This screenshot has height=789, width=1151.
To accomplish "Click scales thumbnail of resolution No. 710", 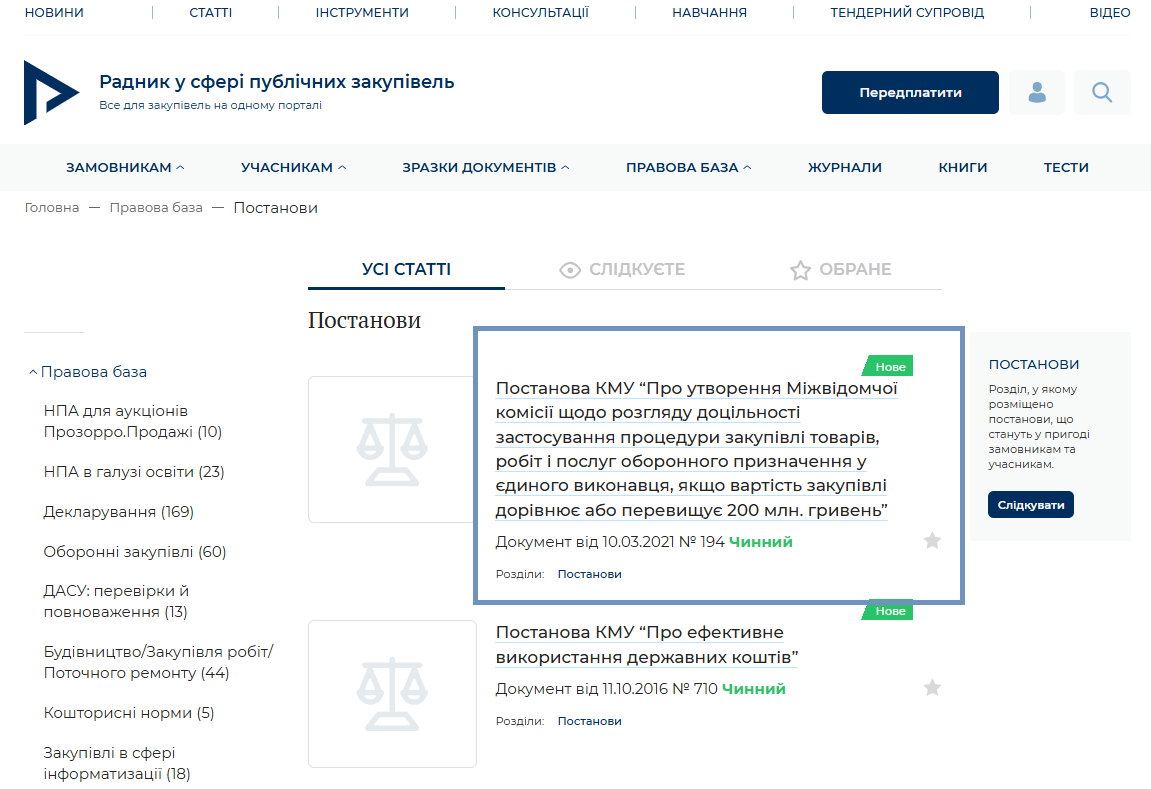I will pos(392,693).
